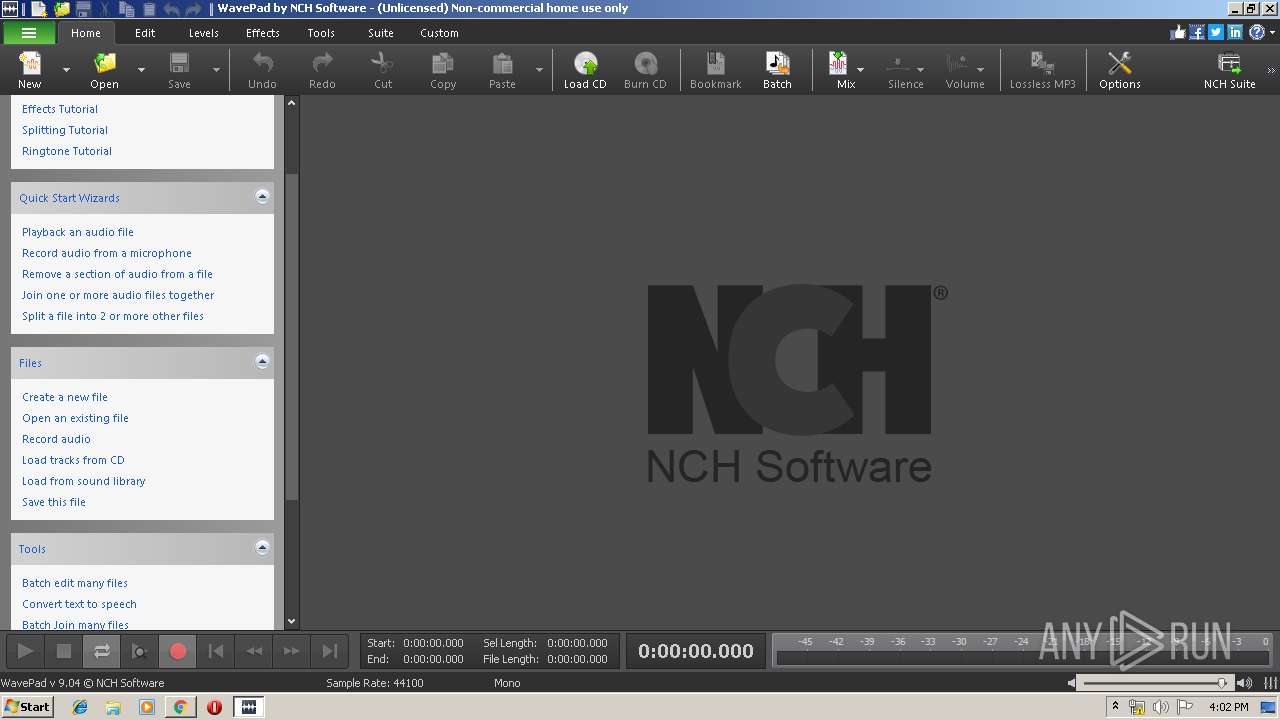Click the Twitter share icon
The width and height of the screenshot is (1280, 720).
coord(1216,32)
